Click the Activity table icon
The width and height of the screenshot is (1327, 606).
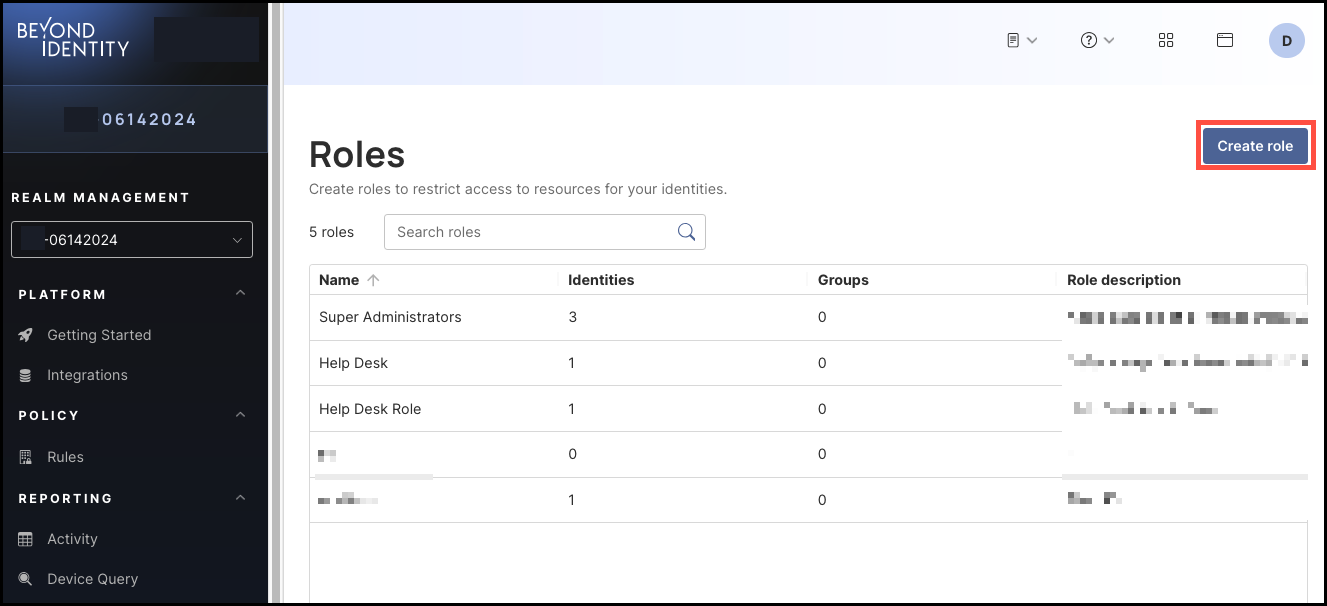26,539
